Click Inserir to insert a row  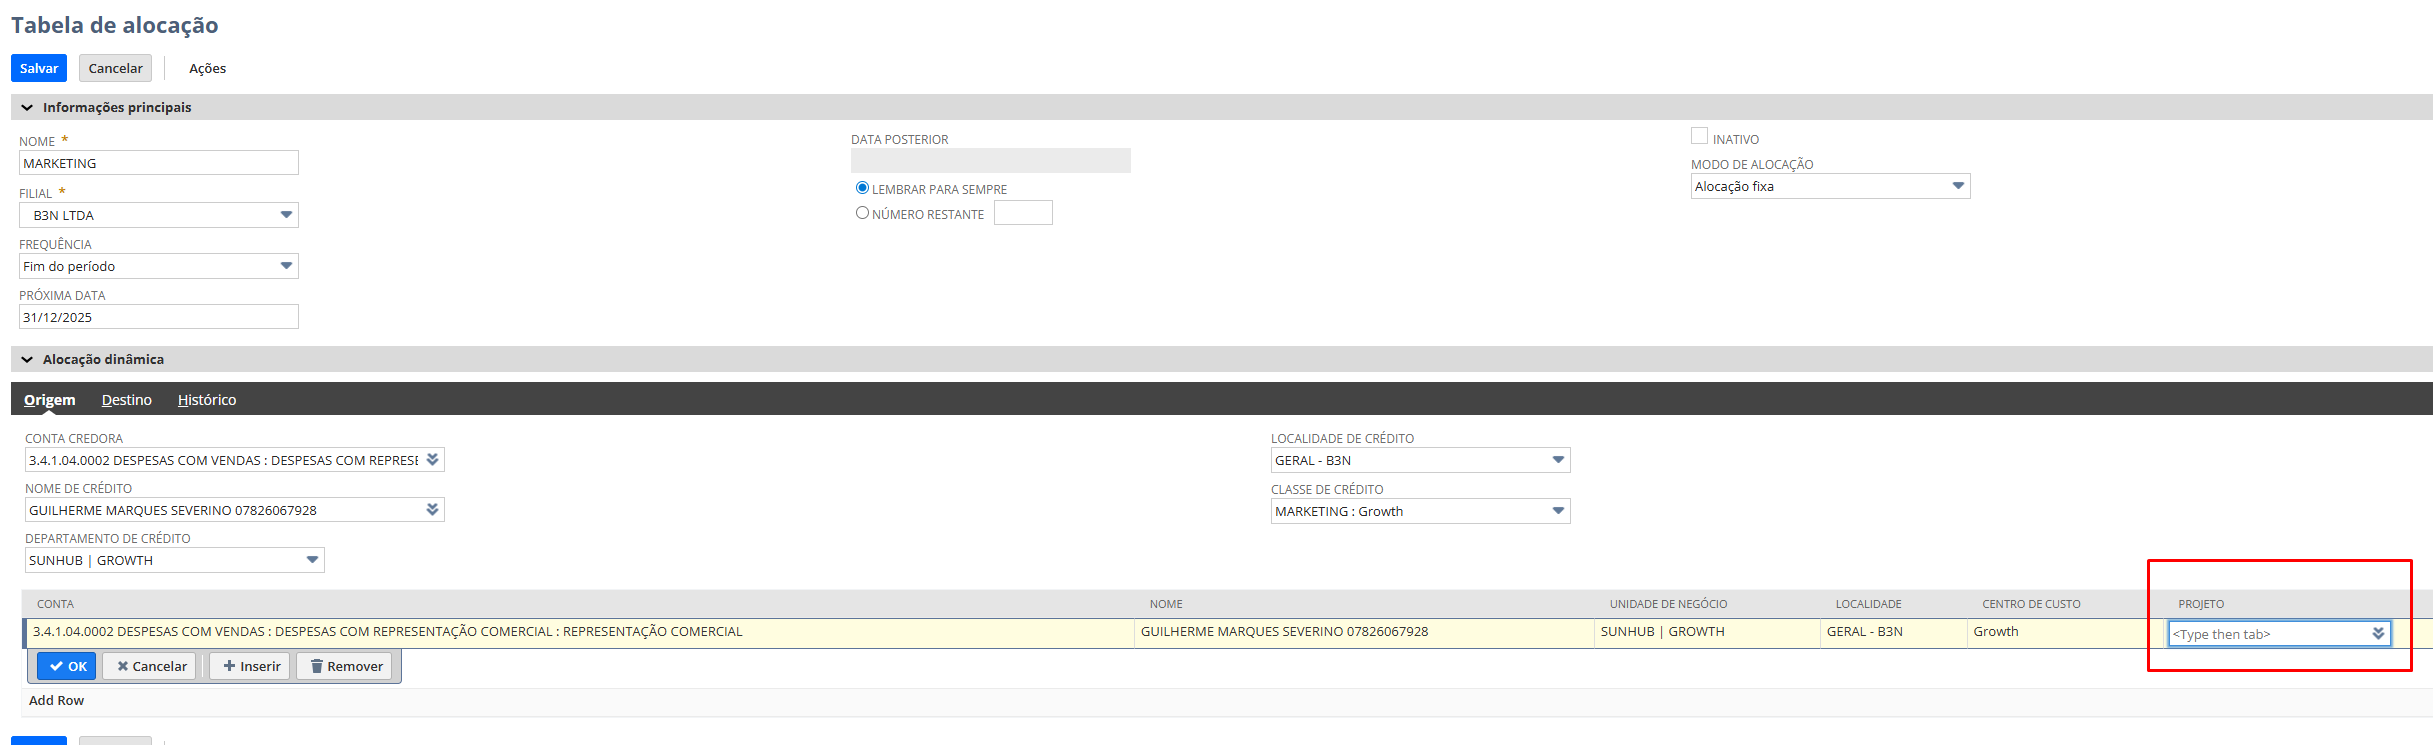pyautogui.click(x=251, y=667)
